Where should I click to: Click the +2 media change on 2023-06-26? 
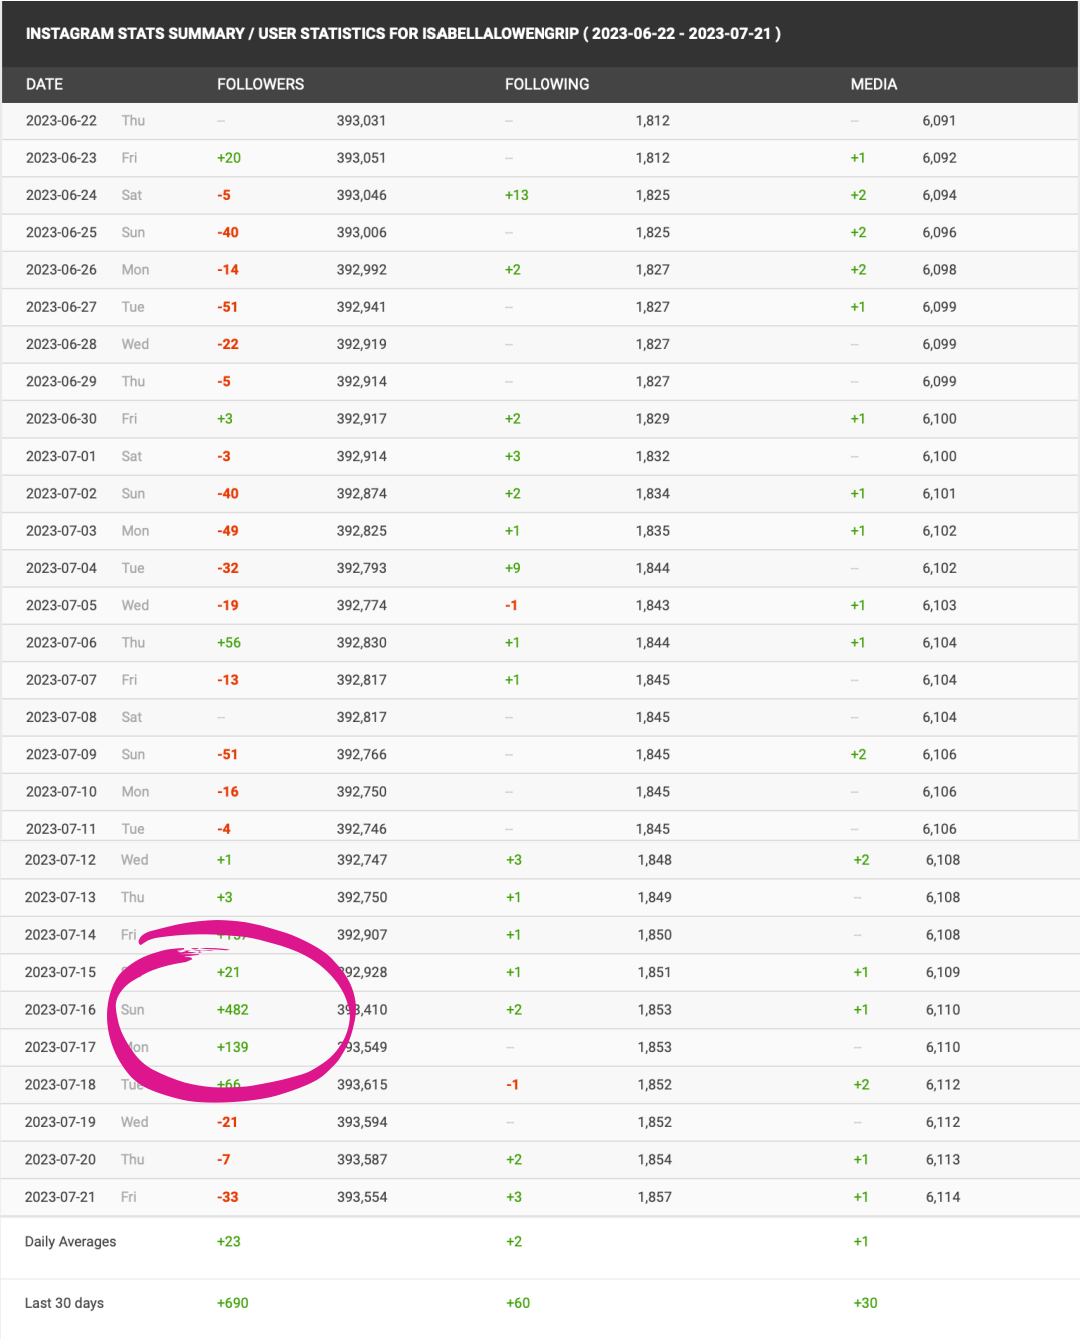click(858, 270)
